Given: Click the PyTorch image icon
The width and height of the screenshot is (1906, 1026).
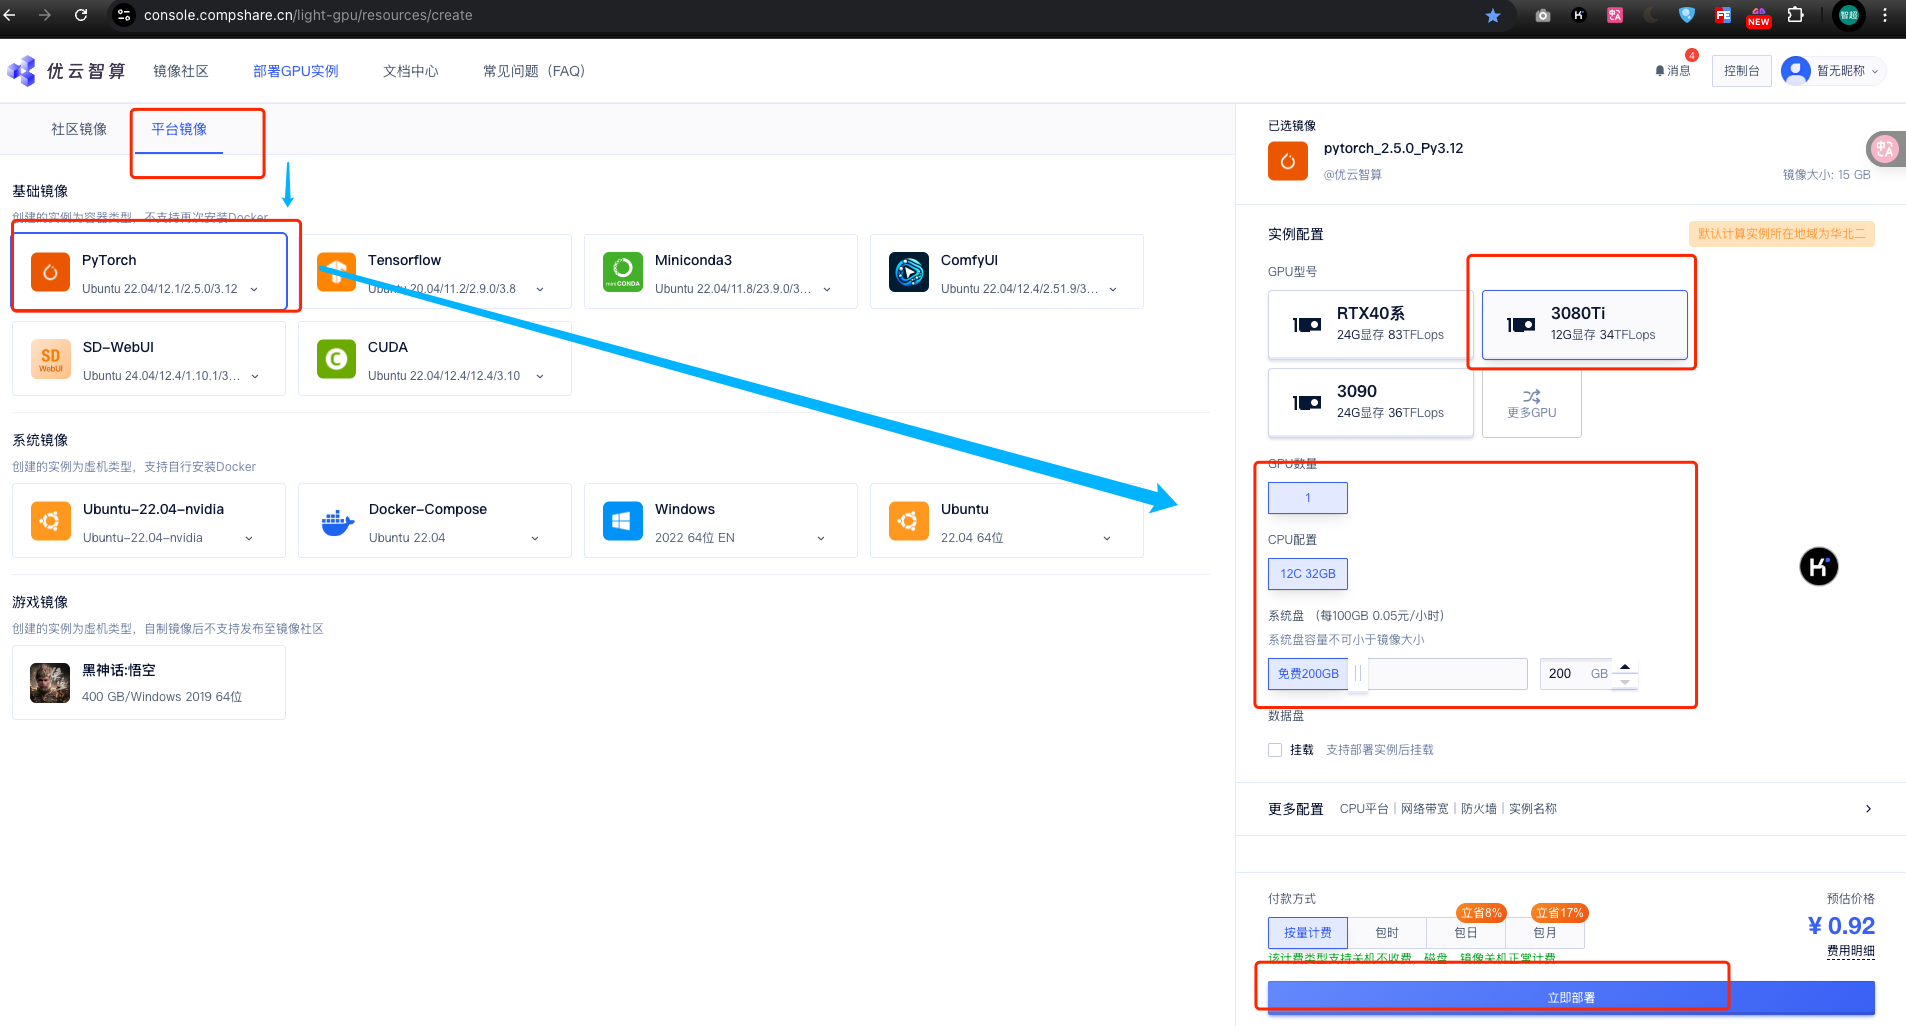Looking at the screenshot, I should click(x=50, y=272).
